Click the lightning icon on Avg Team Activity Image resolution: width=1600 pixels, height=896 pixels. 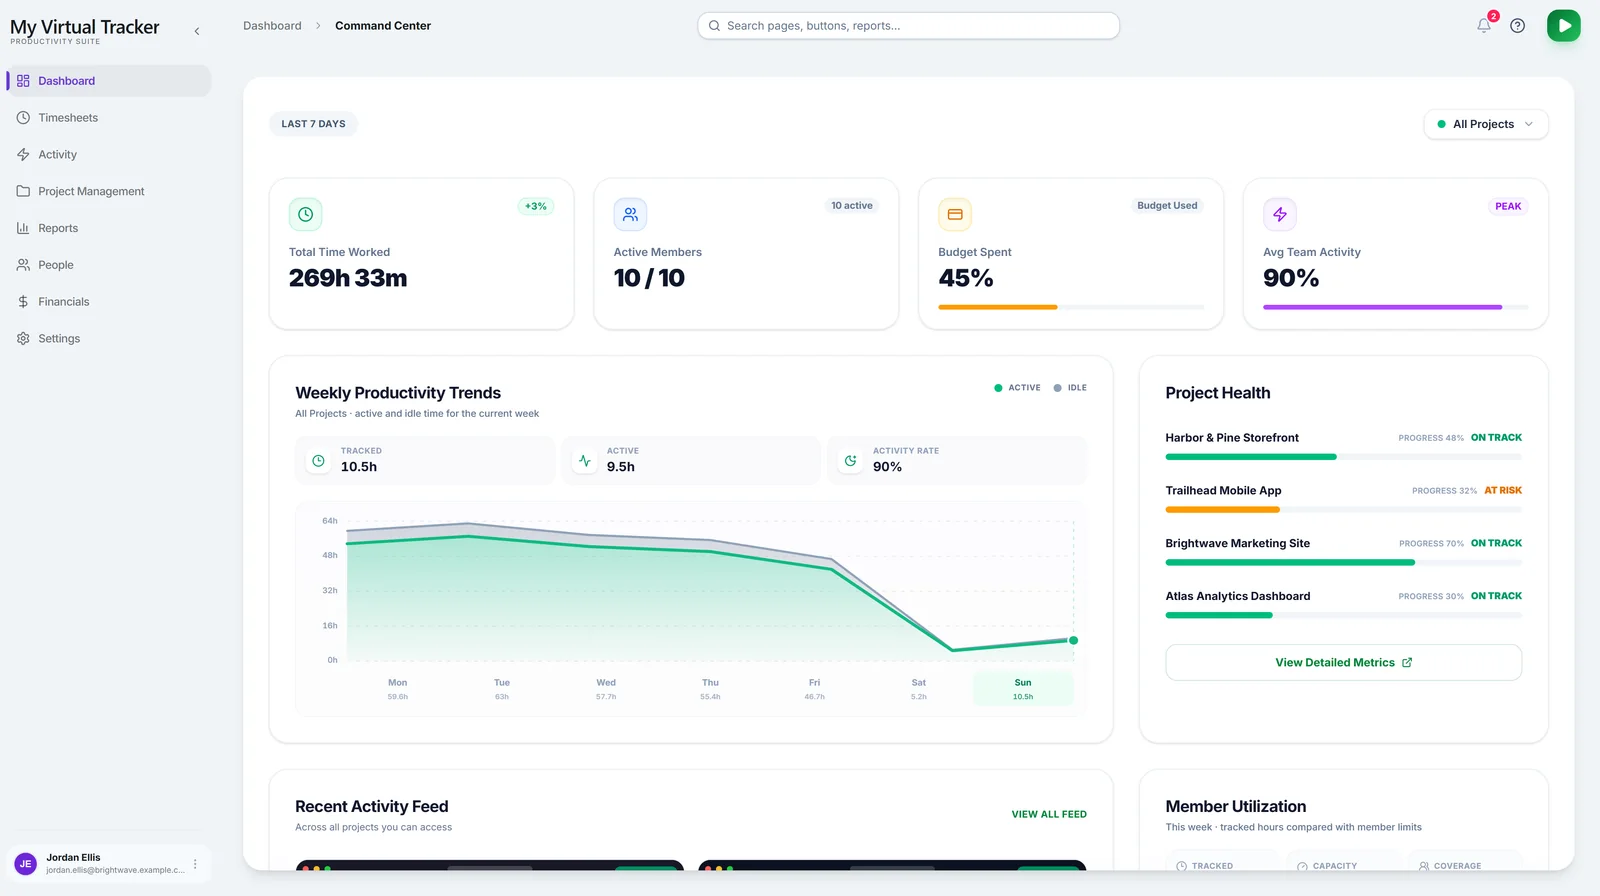point(1280,214)
